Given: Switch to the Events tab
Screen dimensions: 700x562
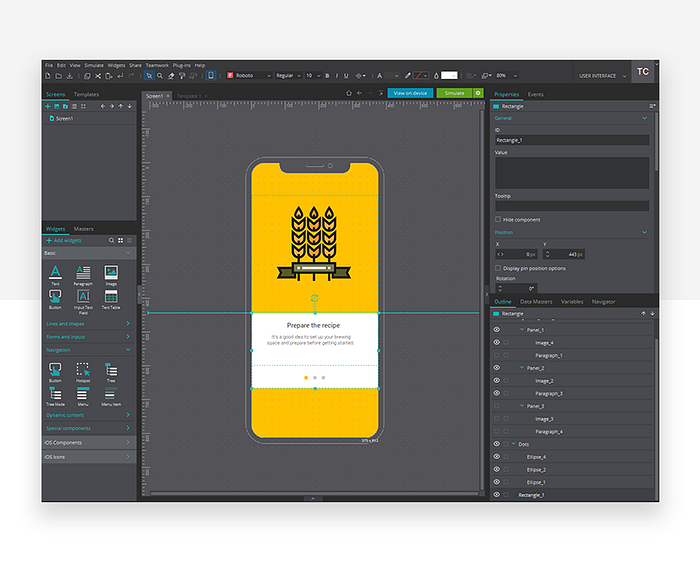Looking at the screenshot, I should [x=535, y=94].
